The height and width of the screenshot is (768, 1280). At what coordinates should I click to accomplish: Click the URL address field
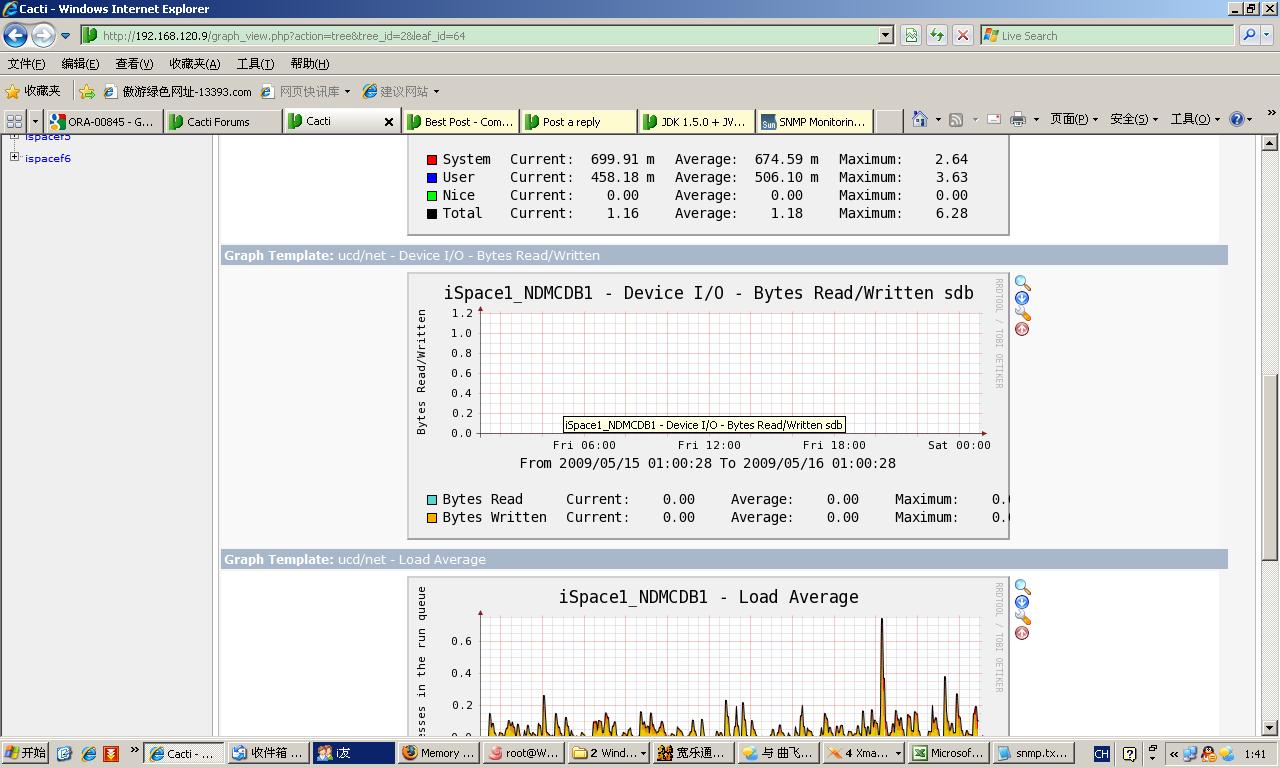[478, 35]
